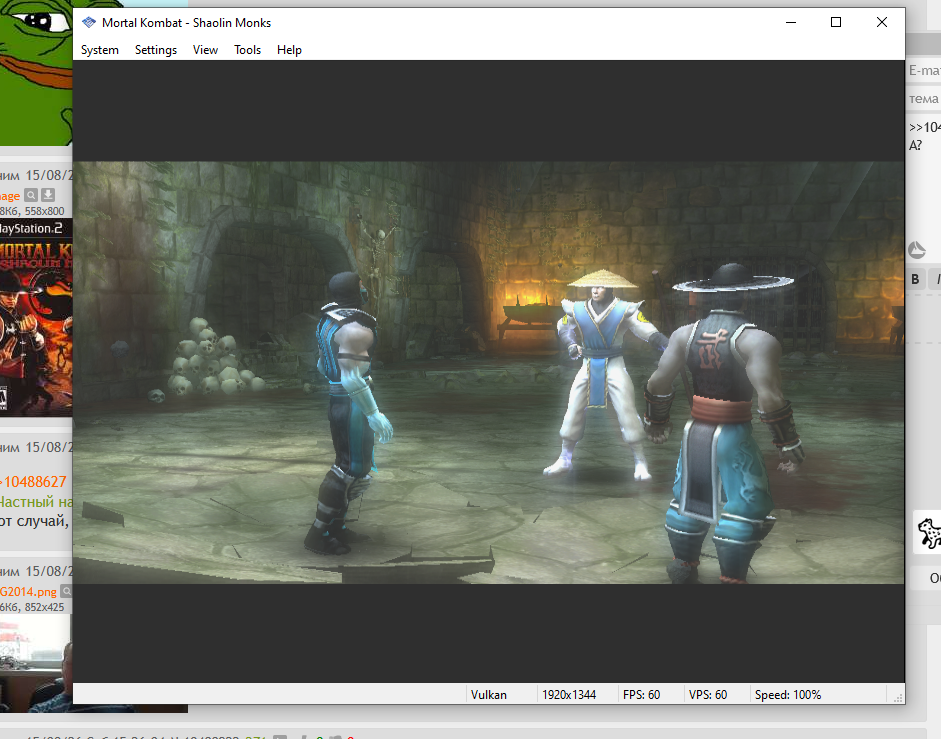Open the orange image file link above PlayStation 2 cover
941x739 pixels.
click(x=10, y=196)
